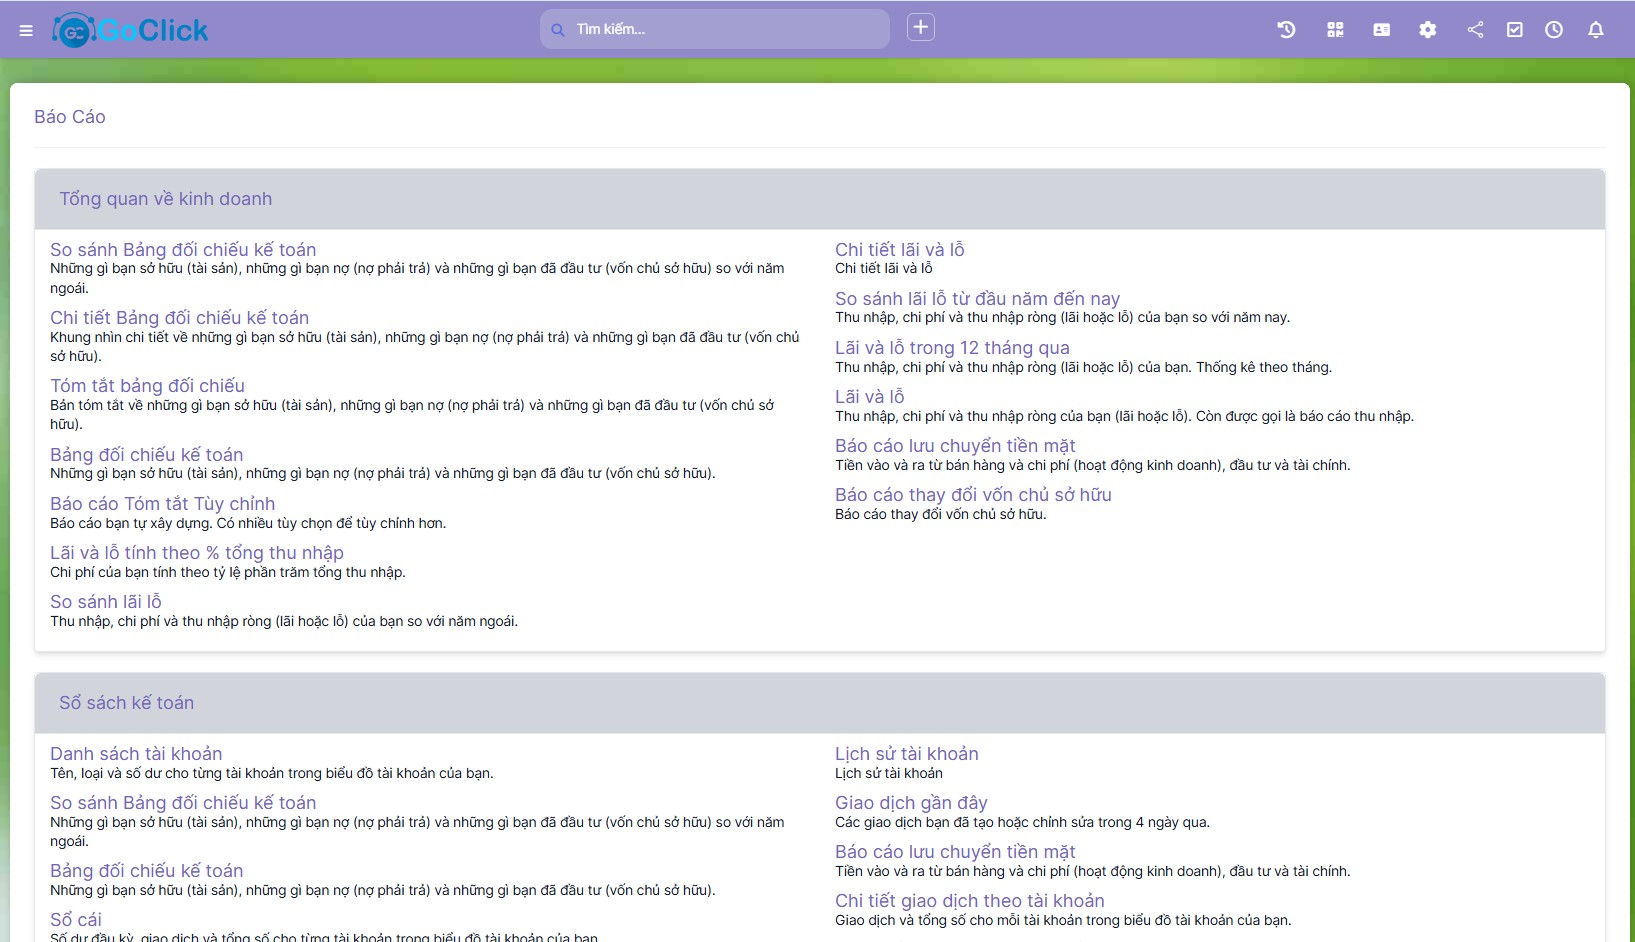
Task: Click the ID card icon
Action: click(x=1381, y=30)
